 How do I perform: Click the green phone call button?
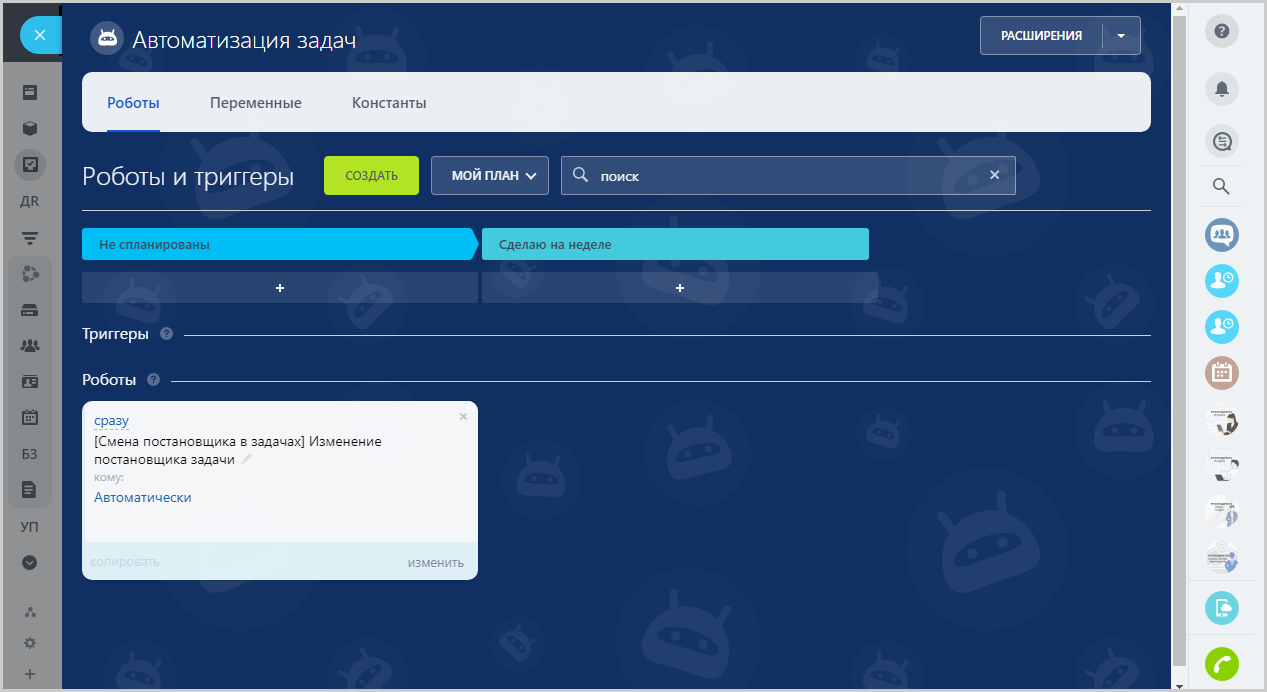1222,664
